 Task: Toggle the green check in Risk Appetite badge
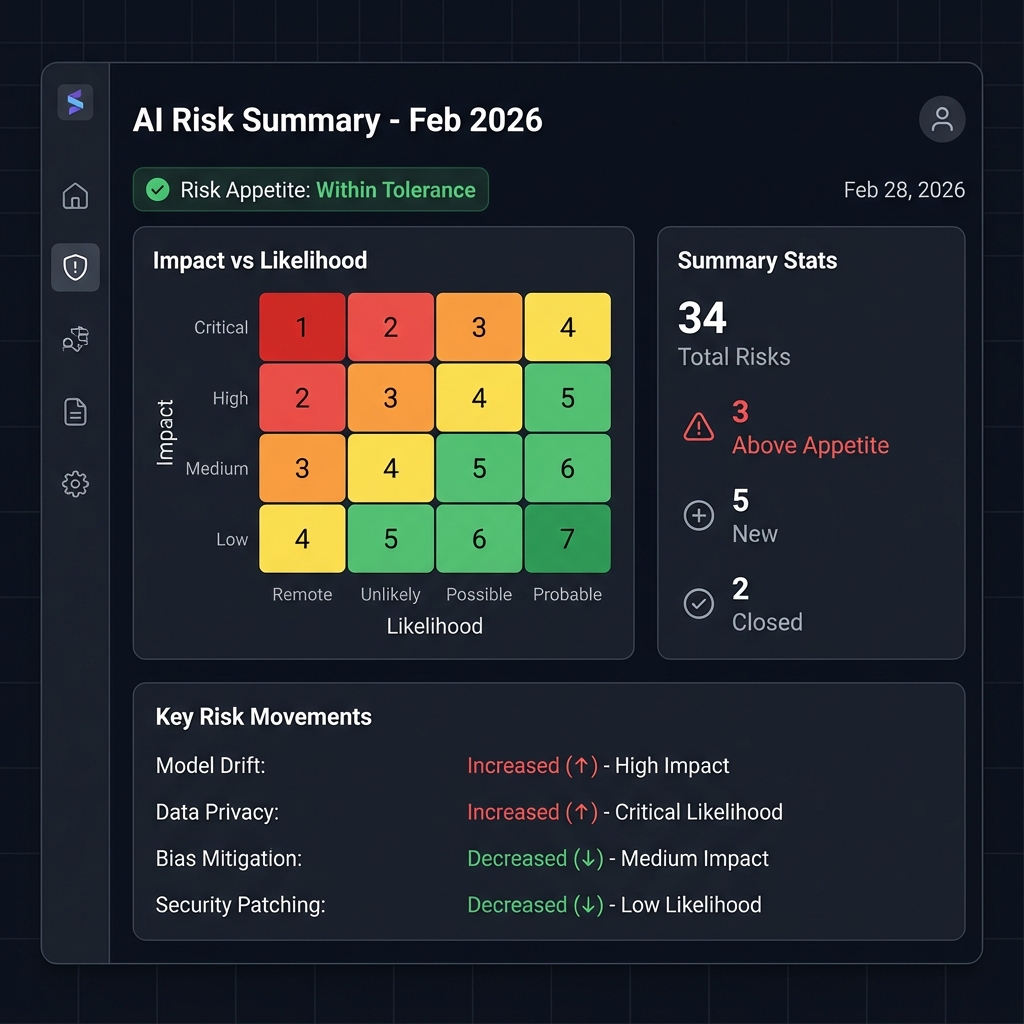point(157,189)
